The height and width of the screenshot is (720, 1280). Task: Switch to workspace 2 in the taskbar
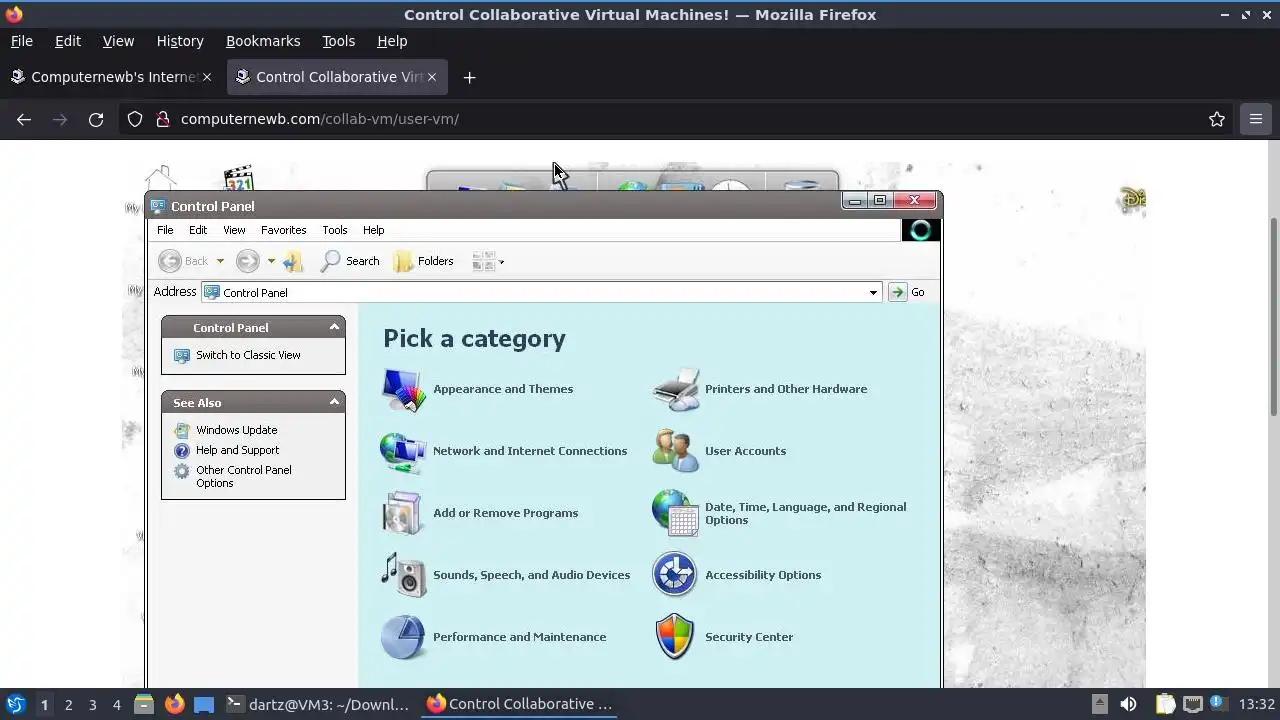[68, 705]
